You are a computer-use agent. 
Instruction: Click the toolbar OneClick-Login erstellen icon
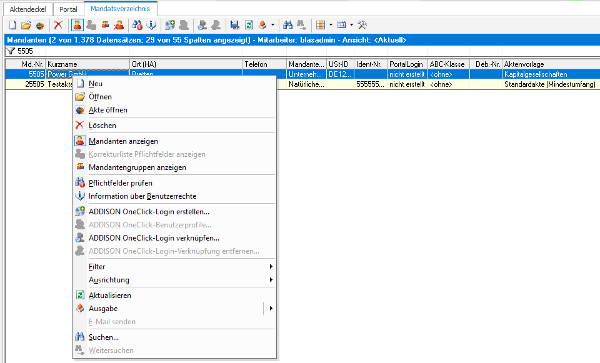[x=170, y=25]
